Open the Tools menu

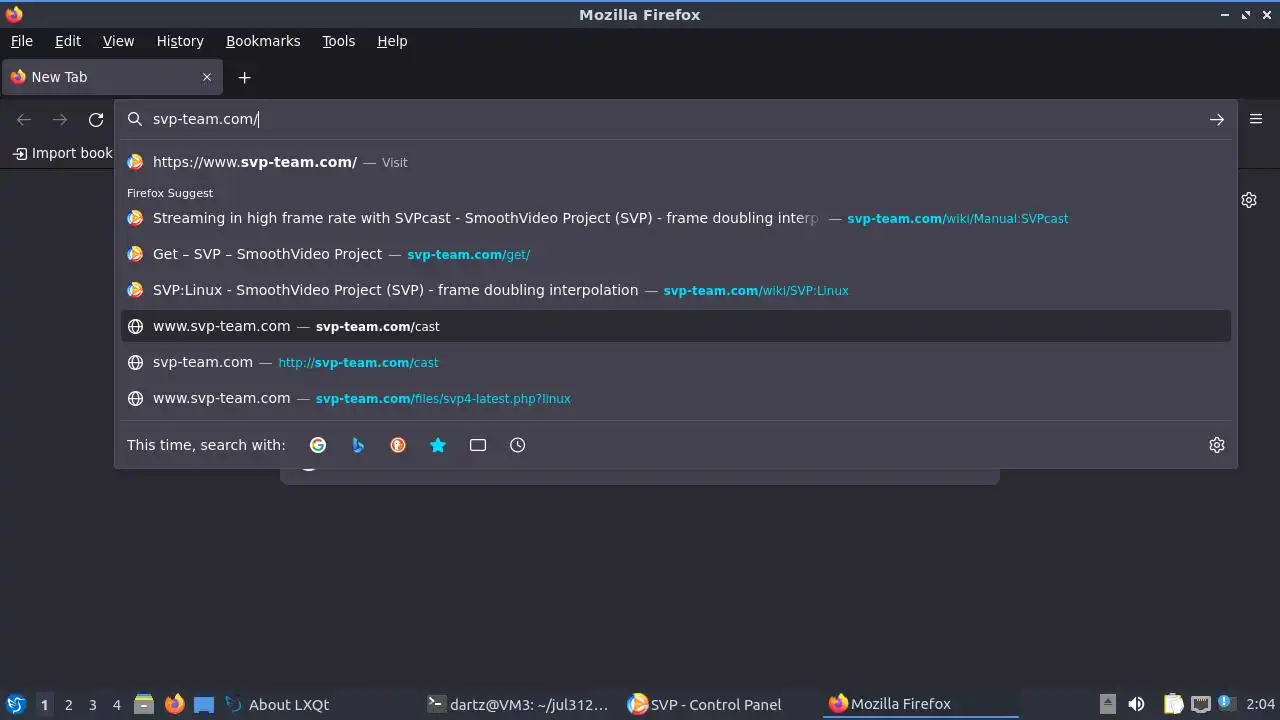(338, 41)
